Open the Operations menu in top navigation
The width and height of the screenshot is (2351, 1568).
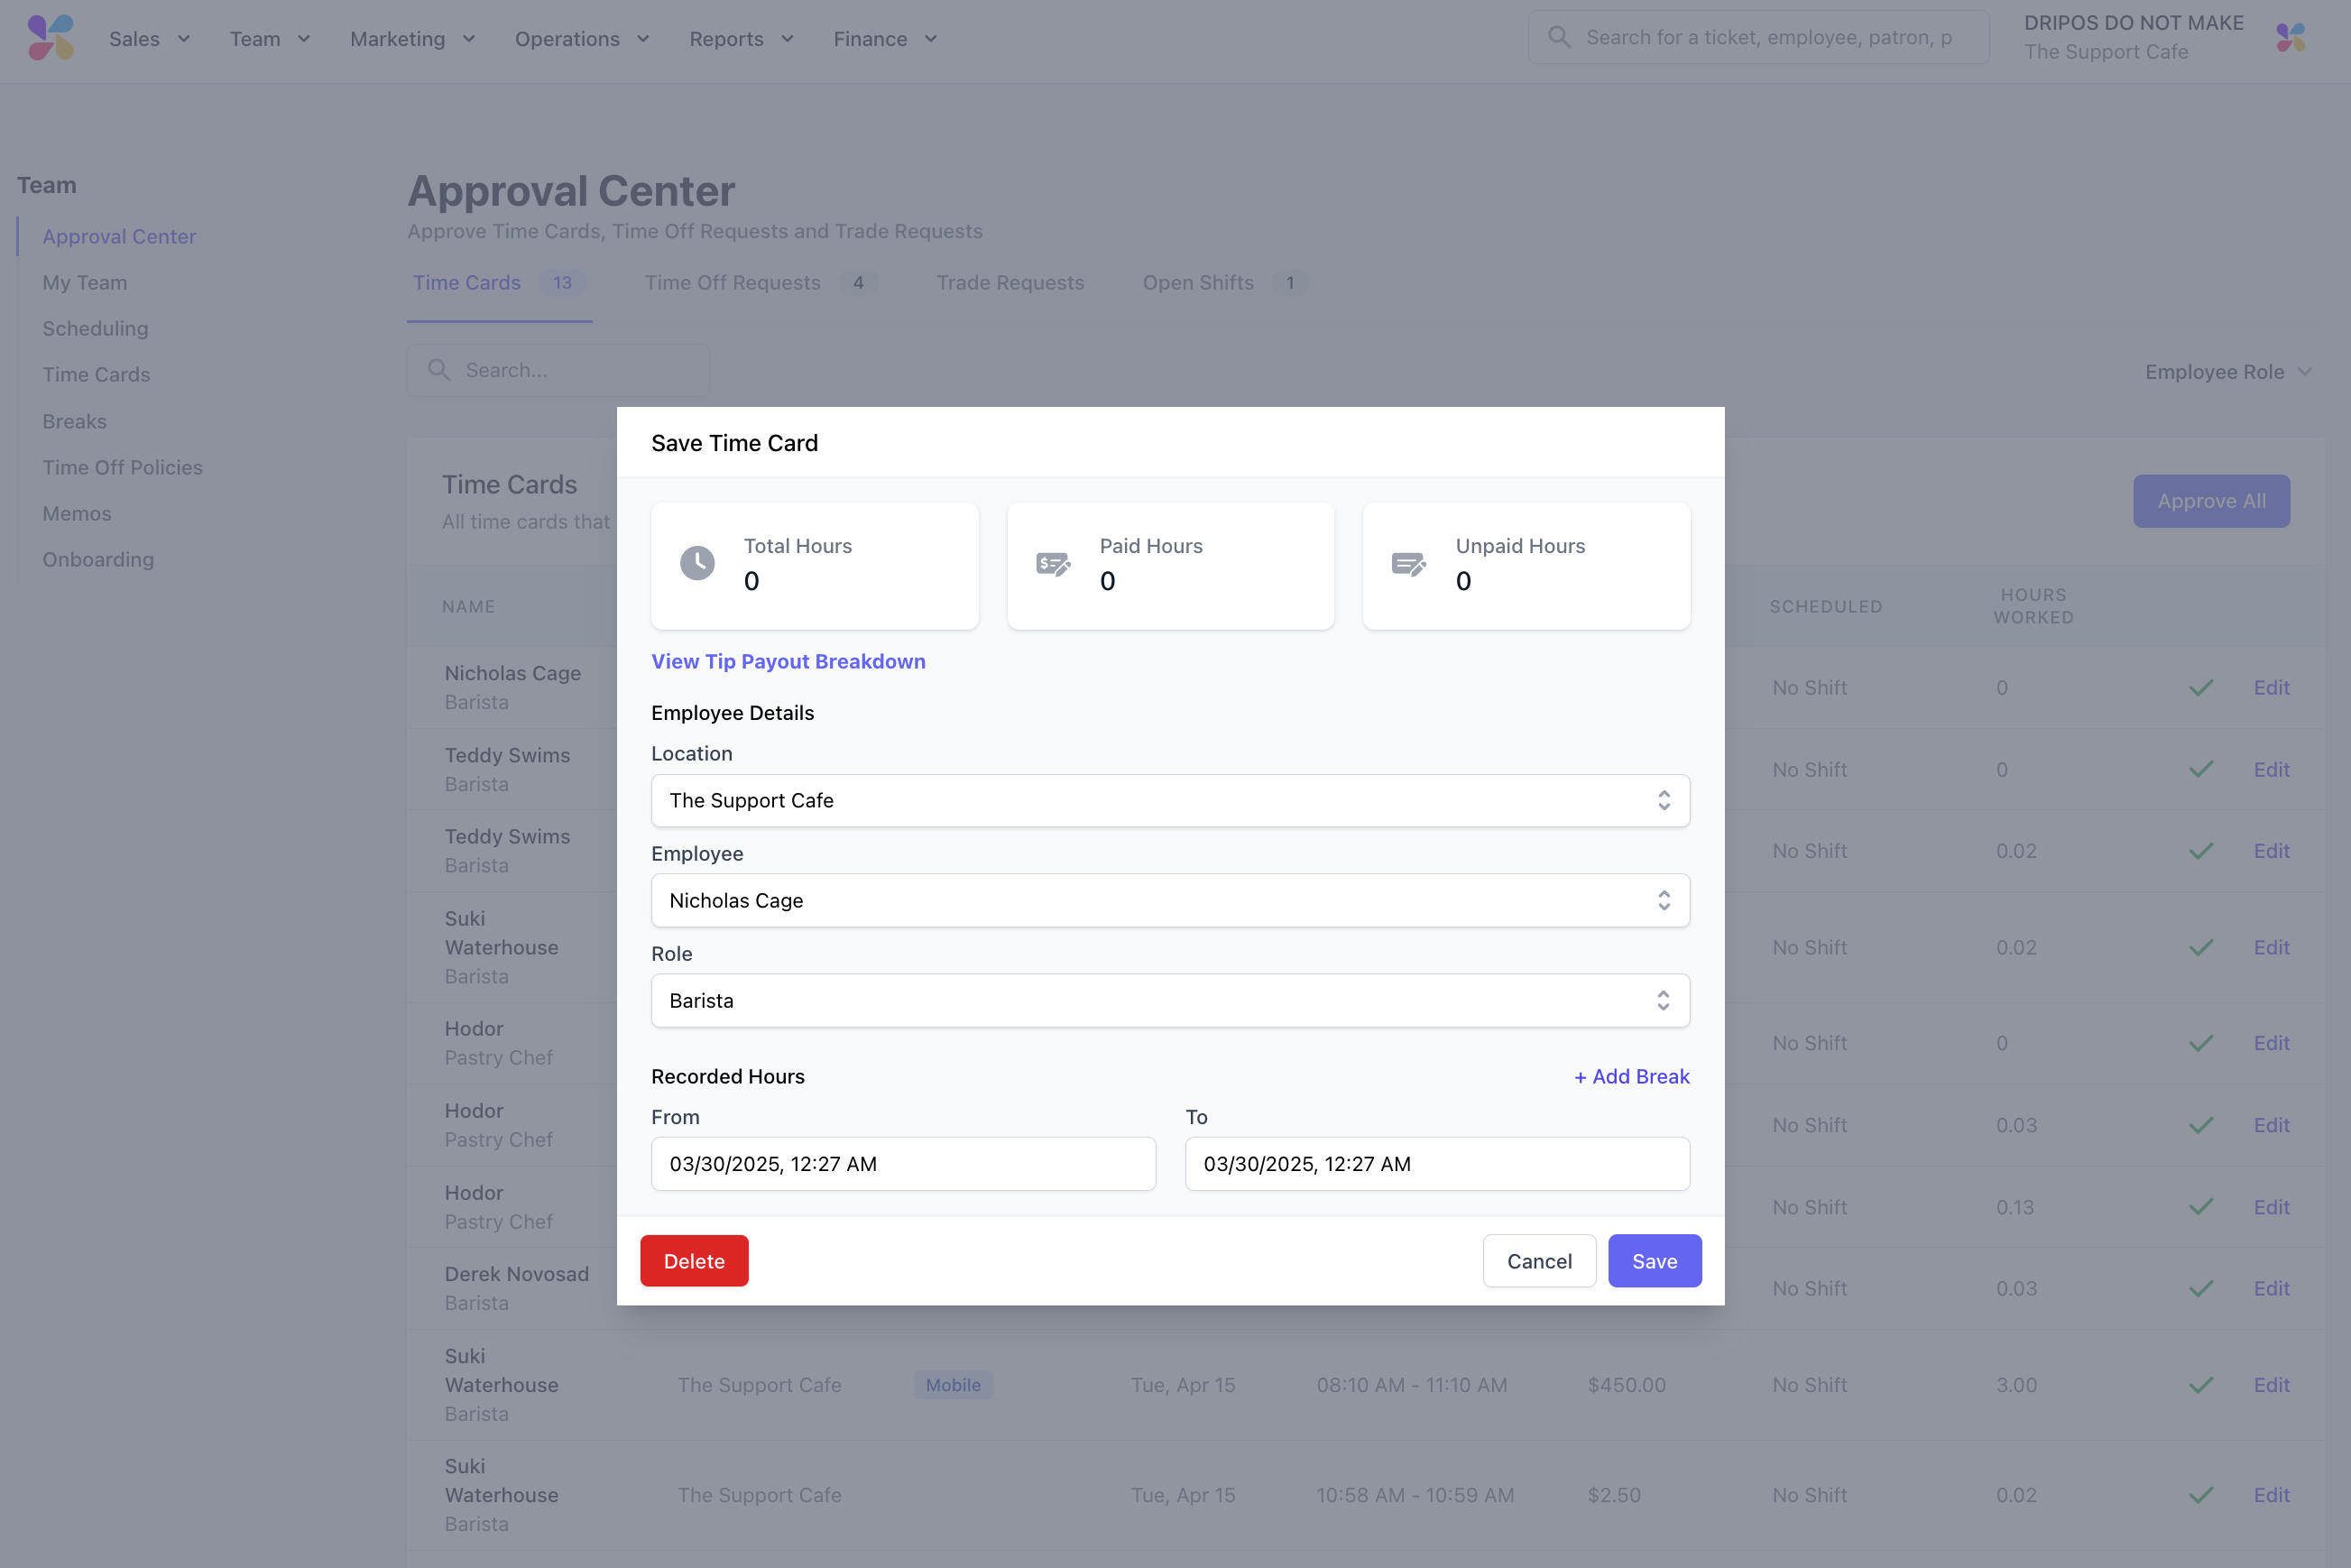(581, 39)
